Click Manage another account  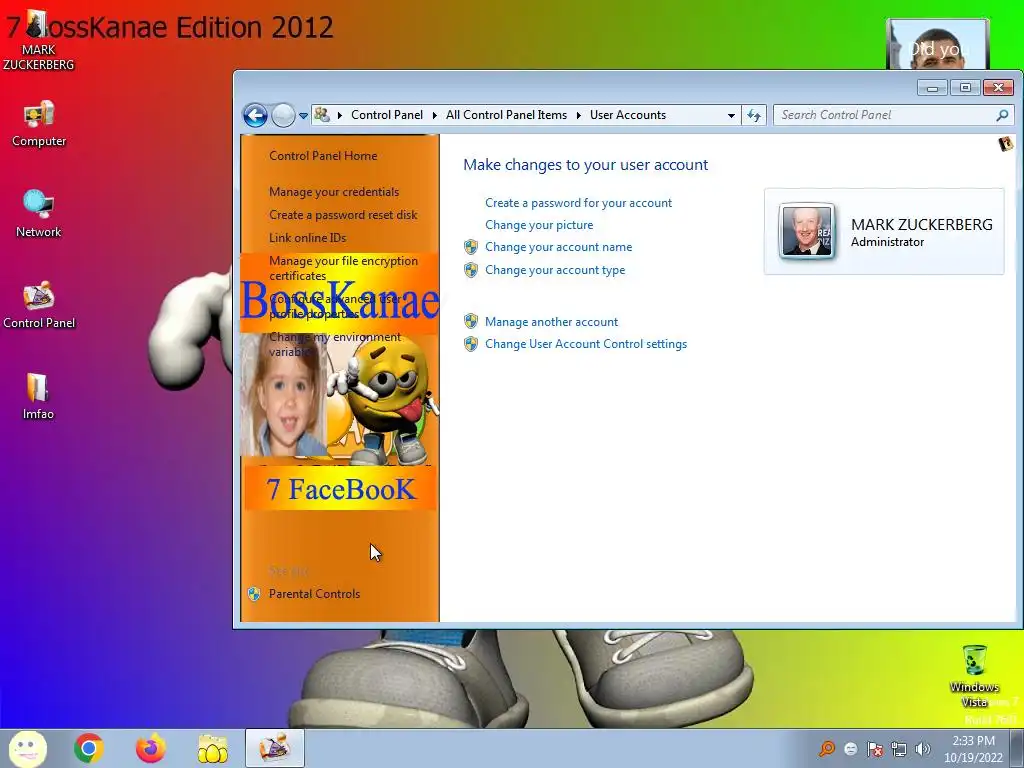click(551, 321)
